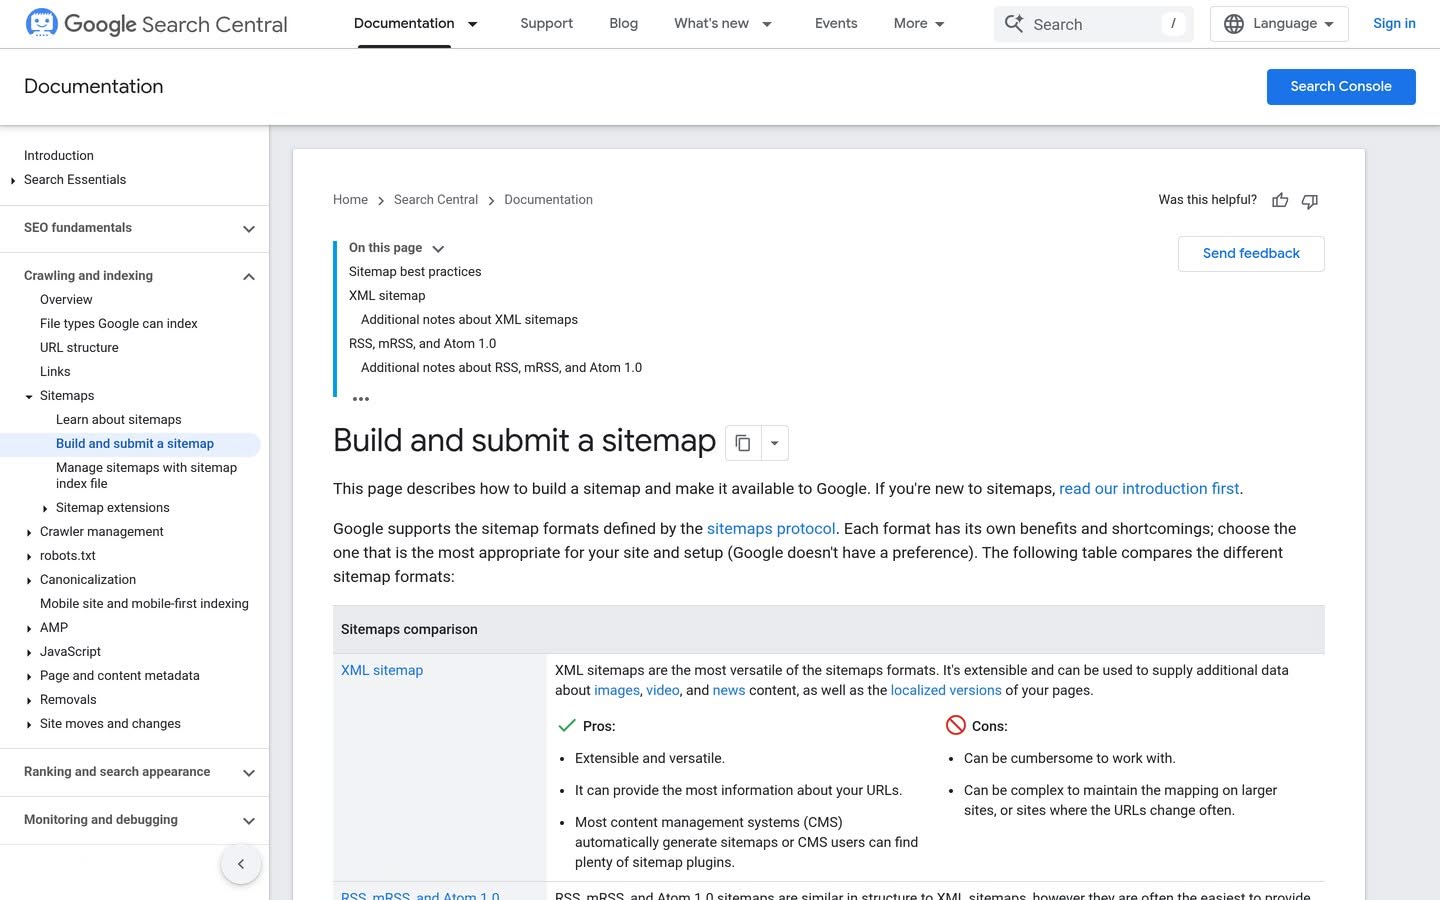Select Build and submit a sitemap item
The height and width of the screenshot is (900, 1440).
click(135, 444)
